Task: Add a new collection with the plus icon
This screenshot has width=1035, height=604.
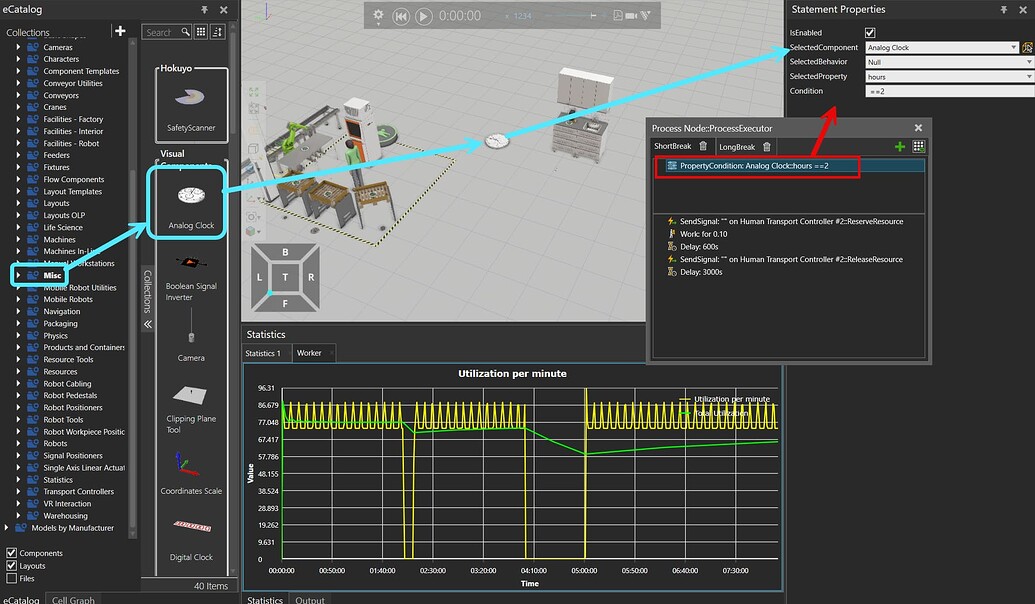Action: [120, 31]
